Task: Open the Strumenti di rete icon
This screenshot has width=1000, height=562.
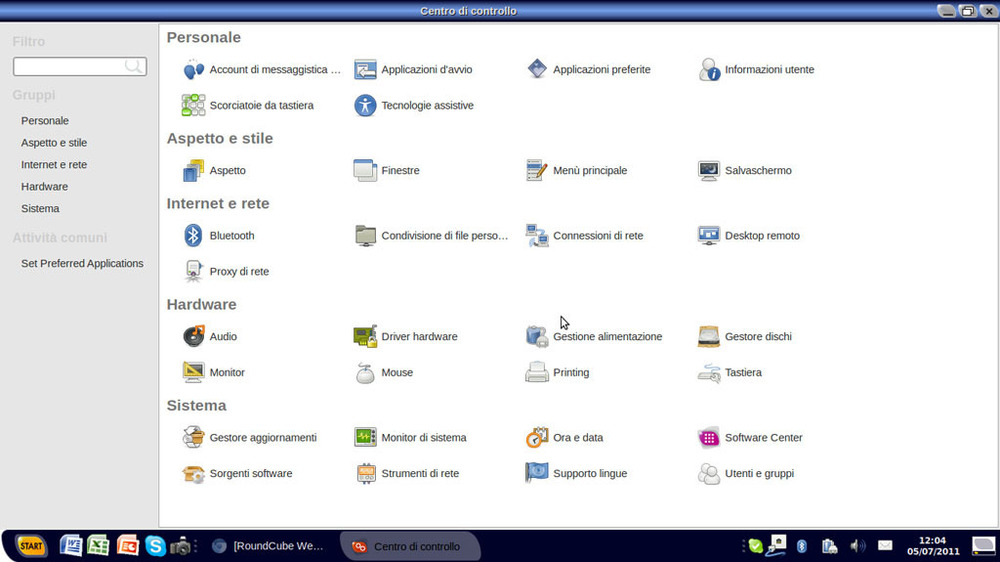Action: 365,473
